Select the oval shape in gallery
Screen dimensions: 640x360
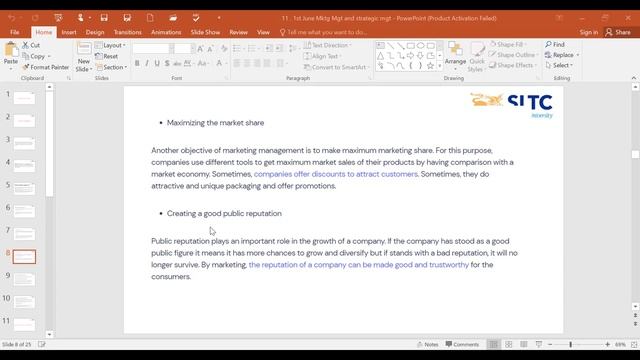point(420,46)
